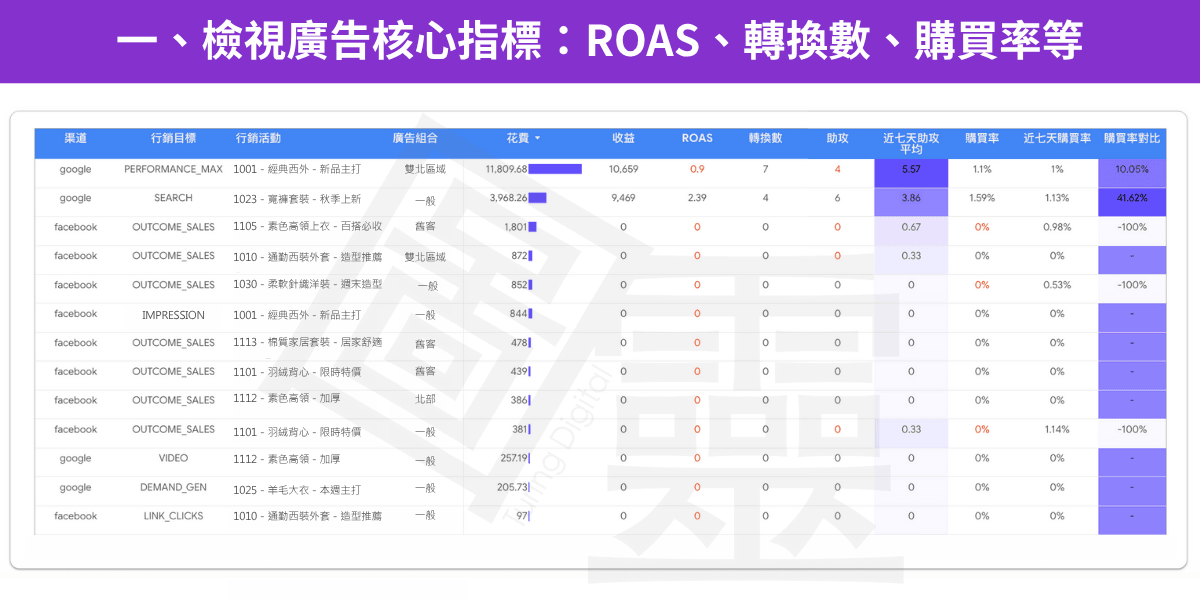Click campaign 1025 - 羊毛大衣 - 本週主打
The height and width of the screenshot is (600, 1200).
[x=297, y=489]
